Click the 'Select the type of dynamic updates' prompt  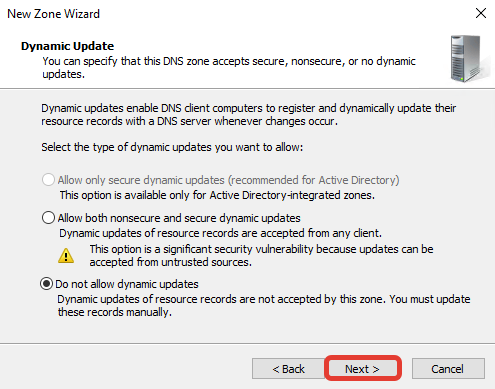tap(172, 147)
